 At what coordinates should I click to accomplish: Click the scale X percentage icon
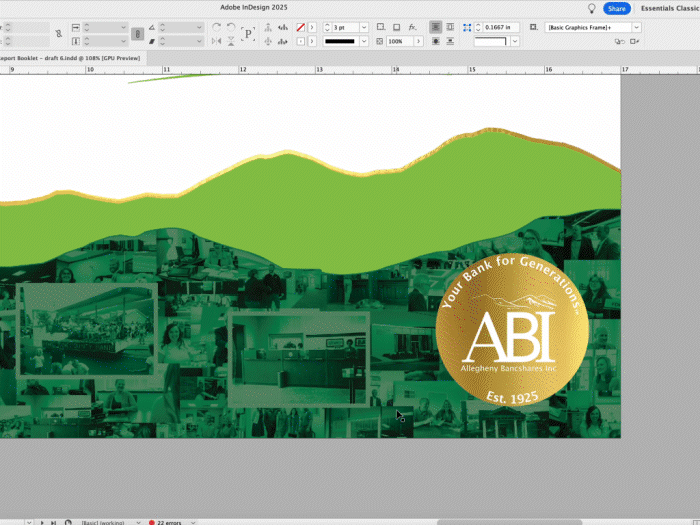(x=75, y=28)
